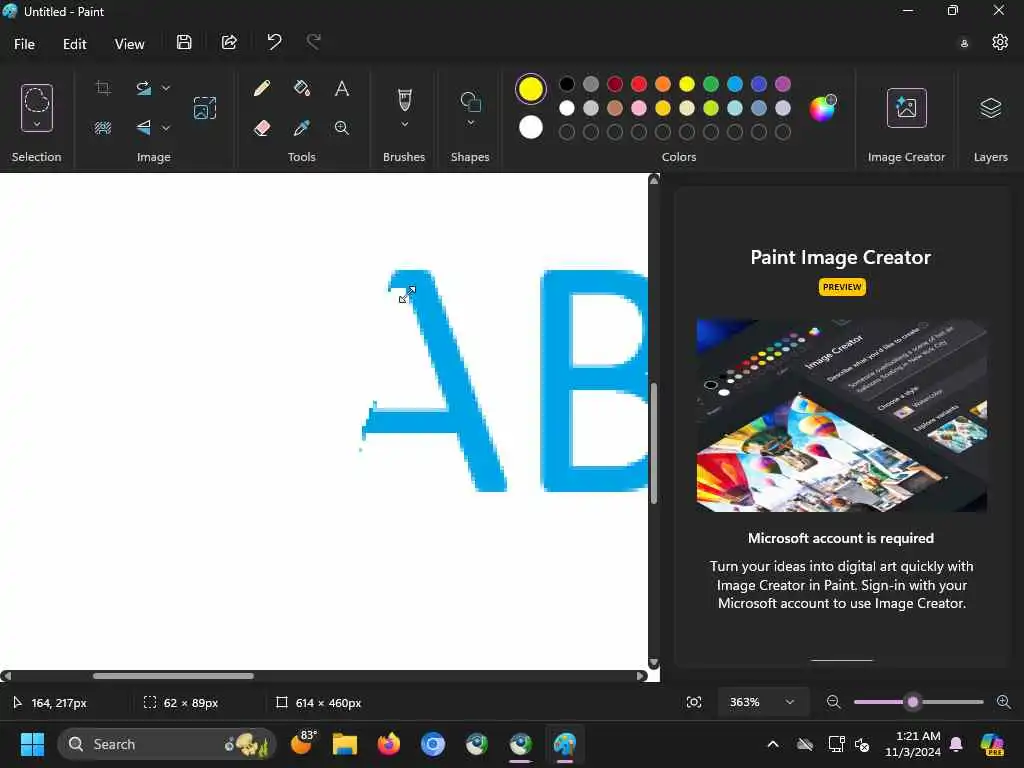Screen dimensions: 1024x768
Task: Click the Rotate image icon
Action: 143,88
